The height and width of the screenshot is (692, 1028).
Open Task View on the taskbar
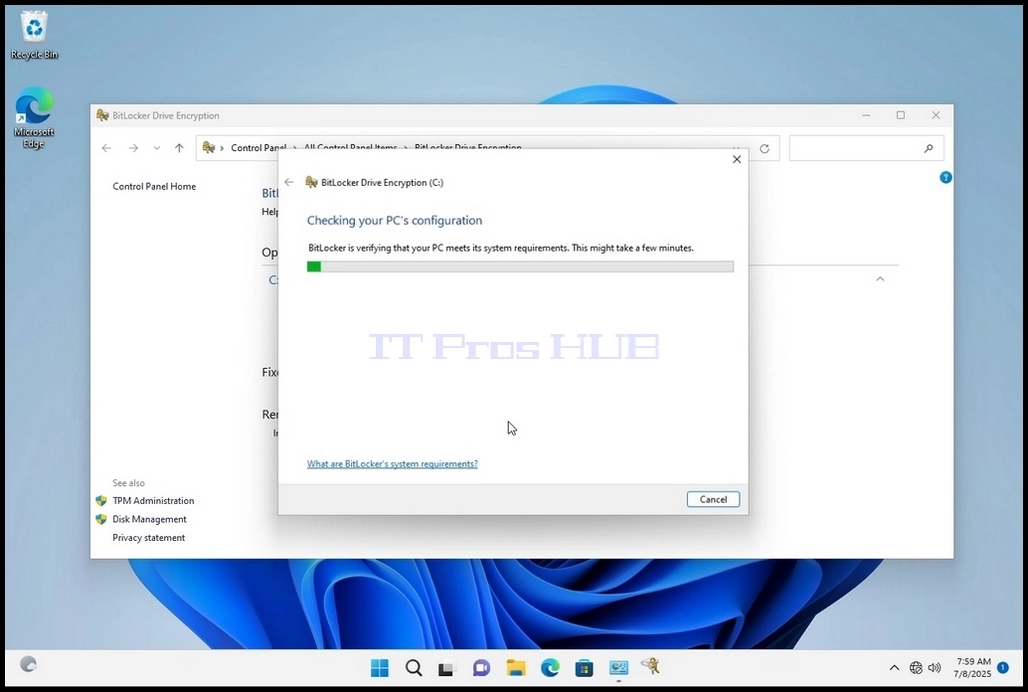coord(446,668)
